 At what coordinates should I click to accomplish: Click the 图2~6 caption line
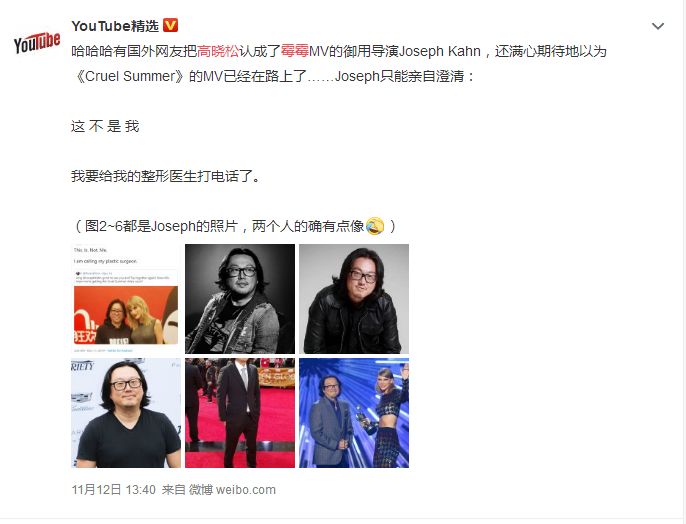point(234,226)
